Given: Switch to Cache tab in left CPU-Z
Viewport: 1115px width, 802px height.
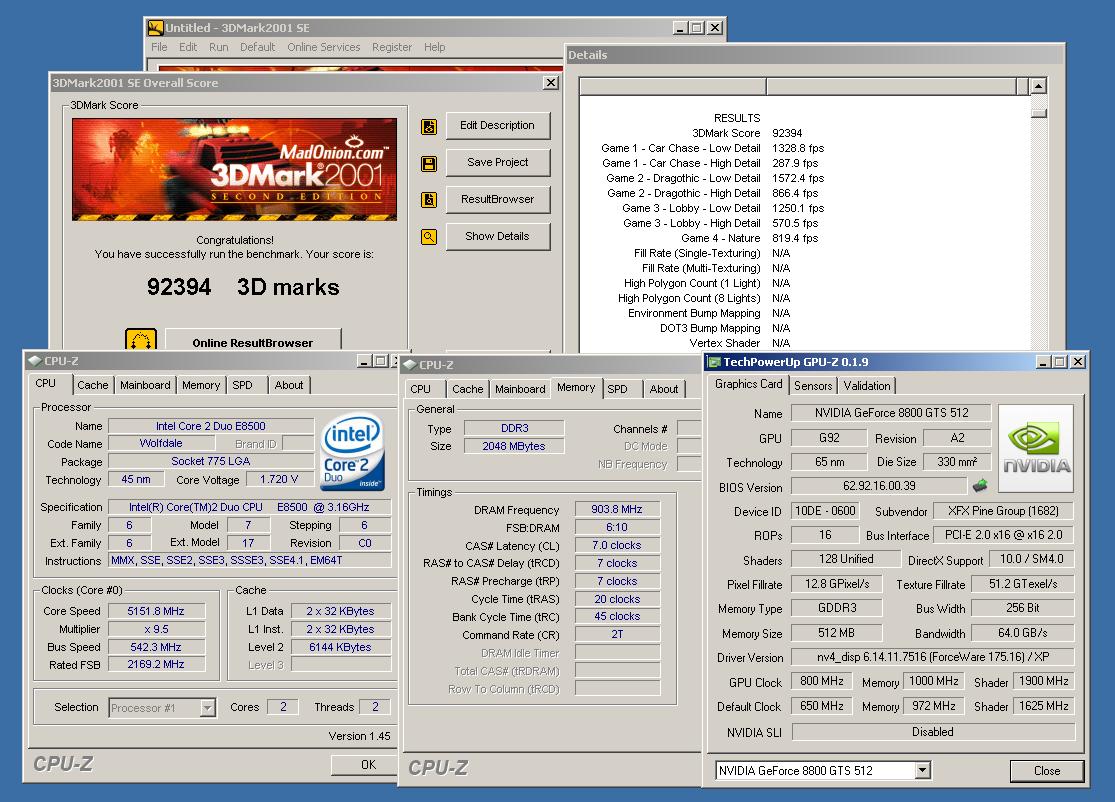Looking at the screenshot, I should (92, 385).
